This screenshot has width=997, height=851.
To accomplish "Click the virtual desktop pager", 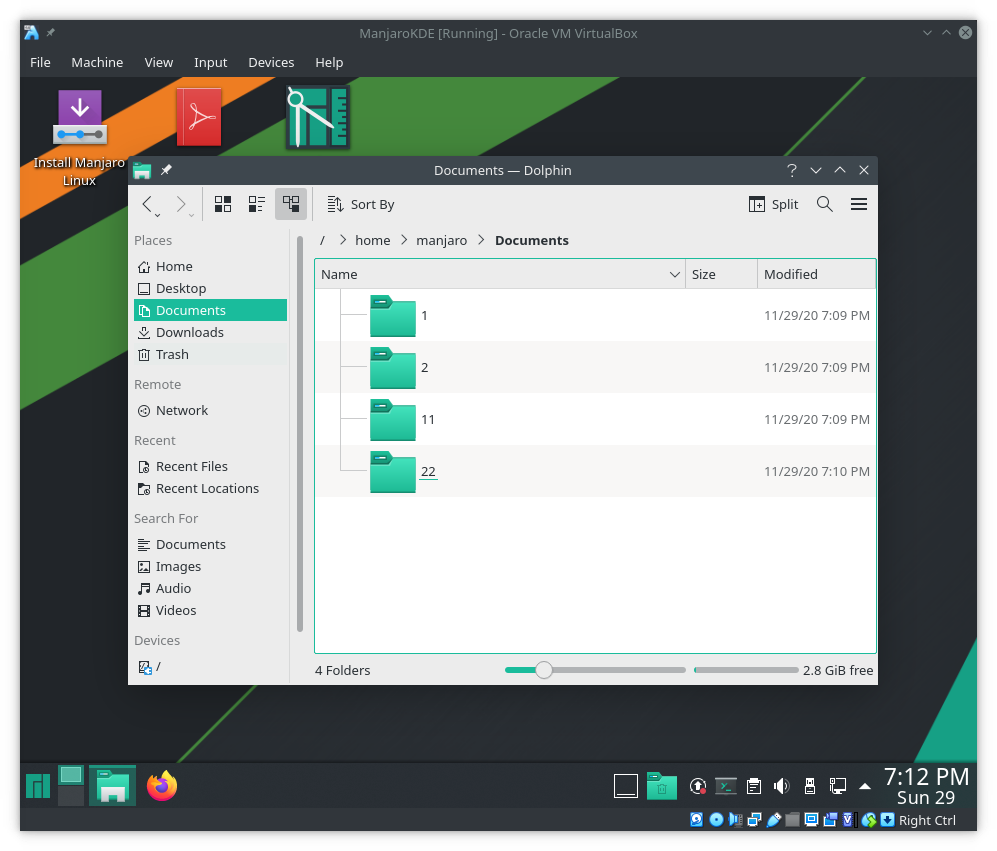I will (71, 786).
